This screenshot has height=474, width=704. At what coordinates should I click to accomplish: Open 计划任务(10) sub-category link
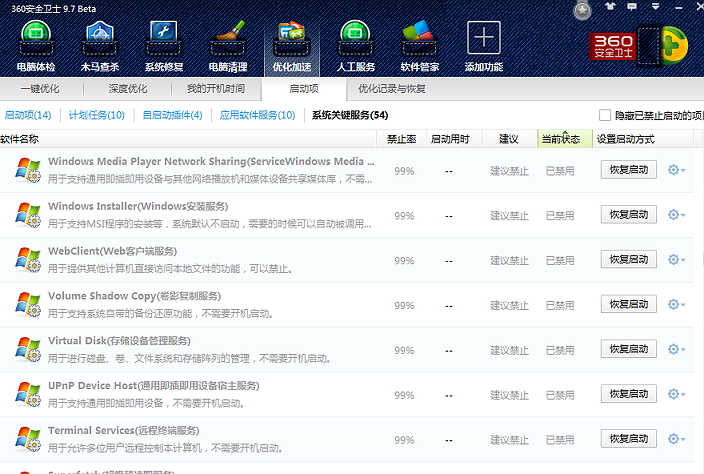pyautogui.click(x=97, y=115)
